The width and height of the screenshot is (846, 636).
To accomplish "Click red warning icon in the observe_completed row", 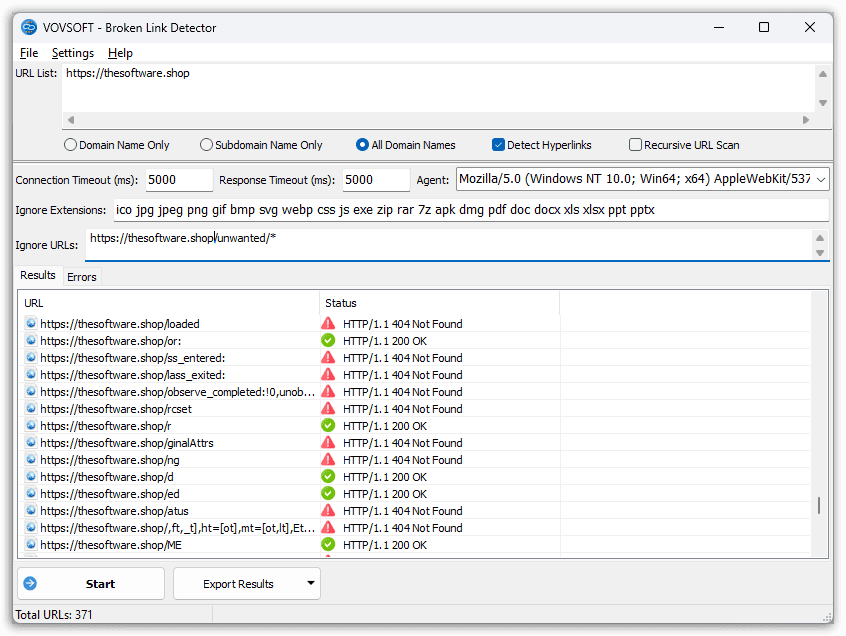I will click(x=328, y=391).
